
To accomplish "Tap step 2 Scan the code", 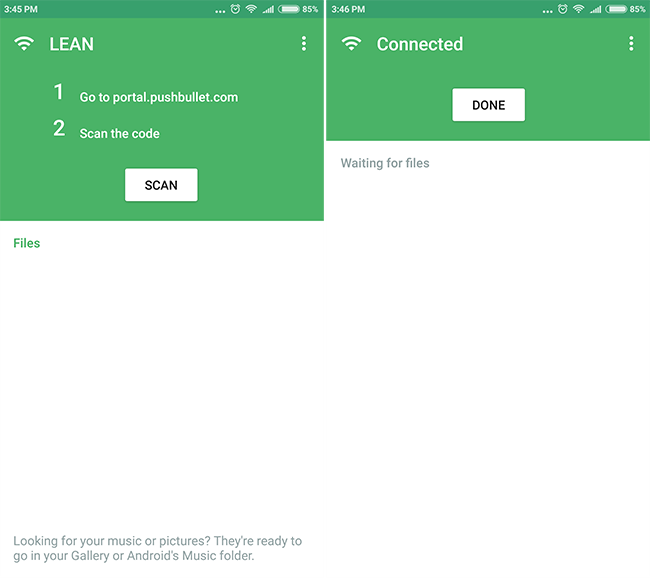I will [x=119, y=134].
